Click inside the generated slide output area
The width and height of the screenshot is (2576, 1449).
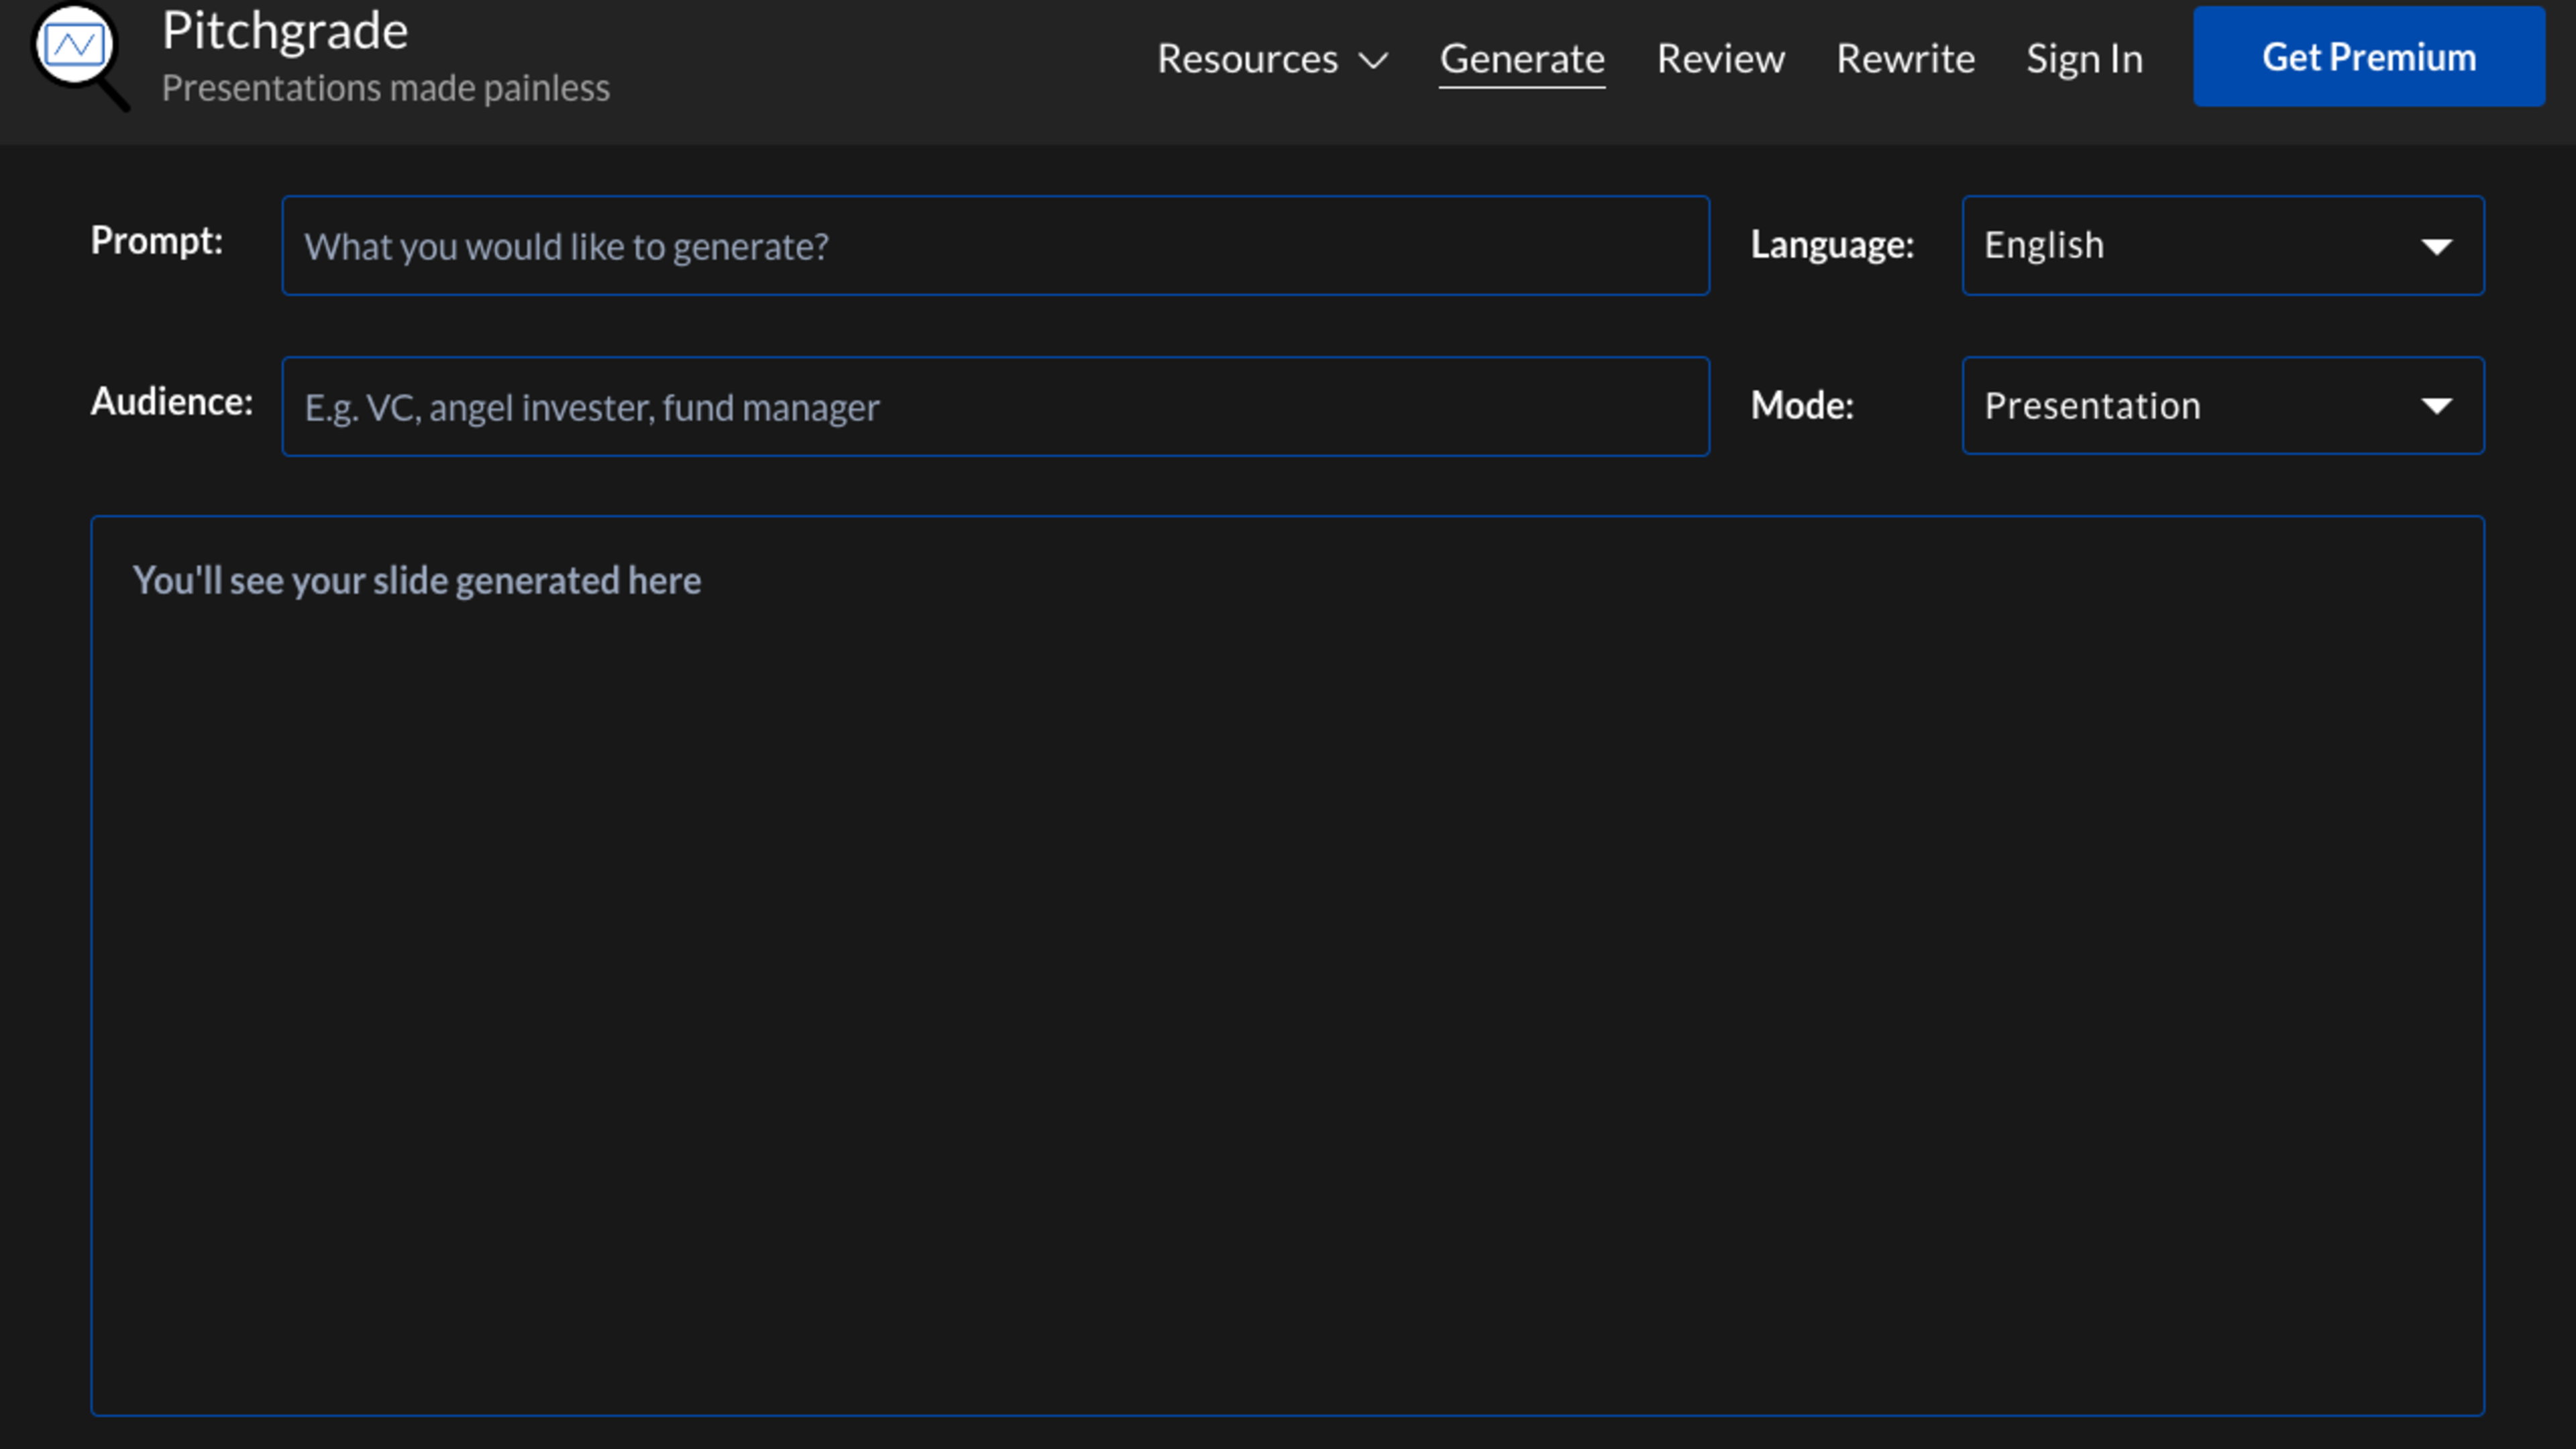tap(1287, 965)
